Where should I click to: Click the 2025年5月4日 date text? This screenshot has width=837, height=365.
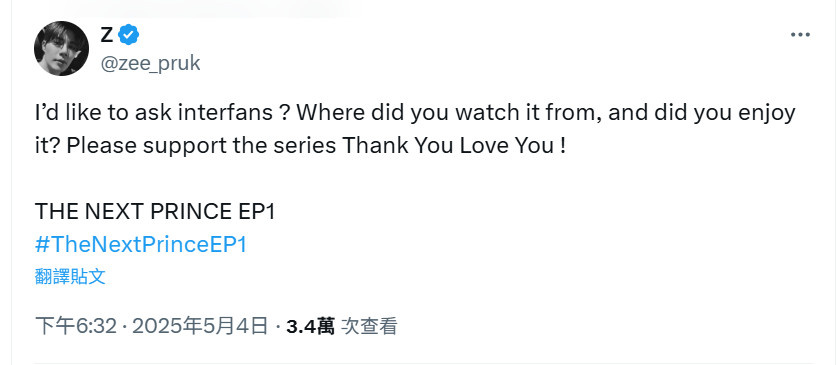click(x=200, y=326)
